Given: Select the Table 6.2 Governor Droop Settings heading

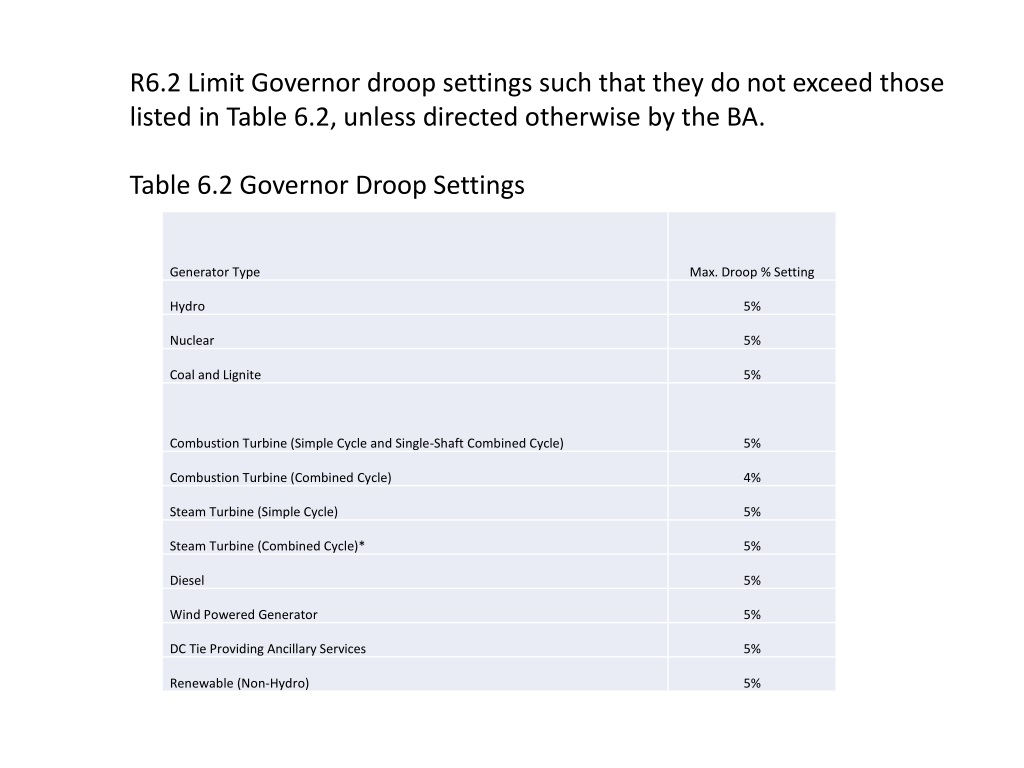Looking at the screenshot, I should tap(327, 185).
